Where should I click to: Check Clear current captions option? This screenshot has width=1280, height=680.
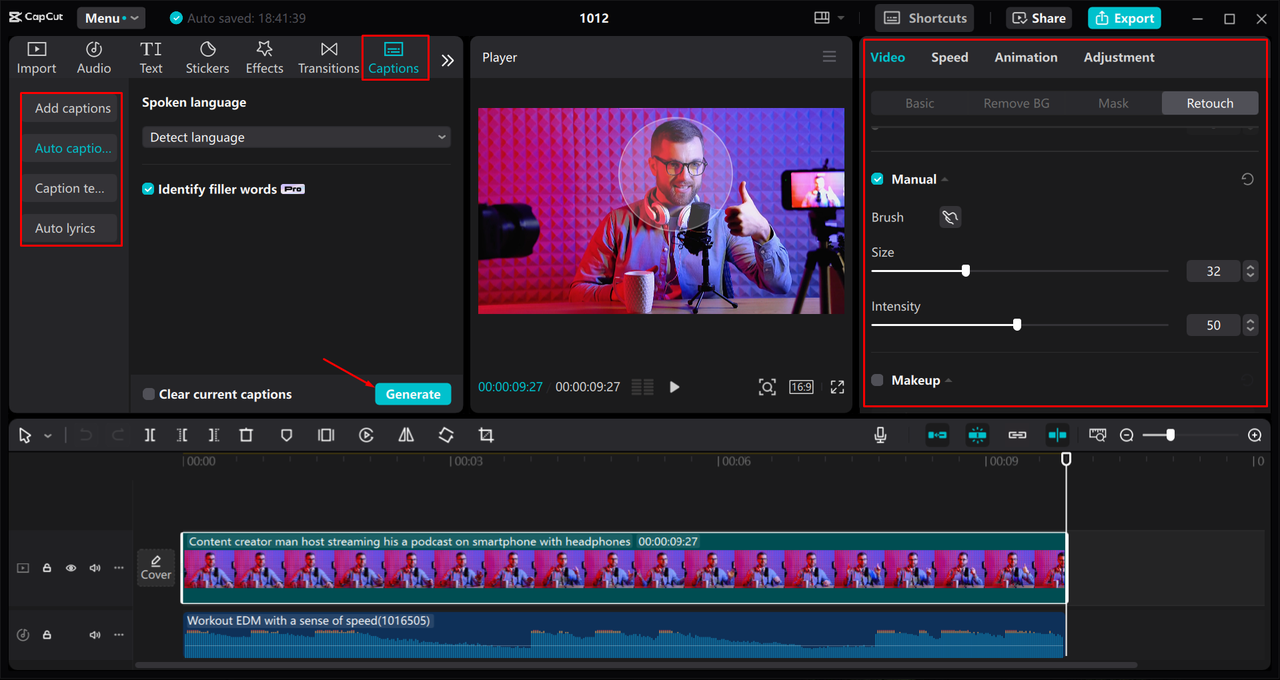[149, 394]
